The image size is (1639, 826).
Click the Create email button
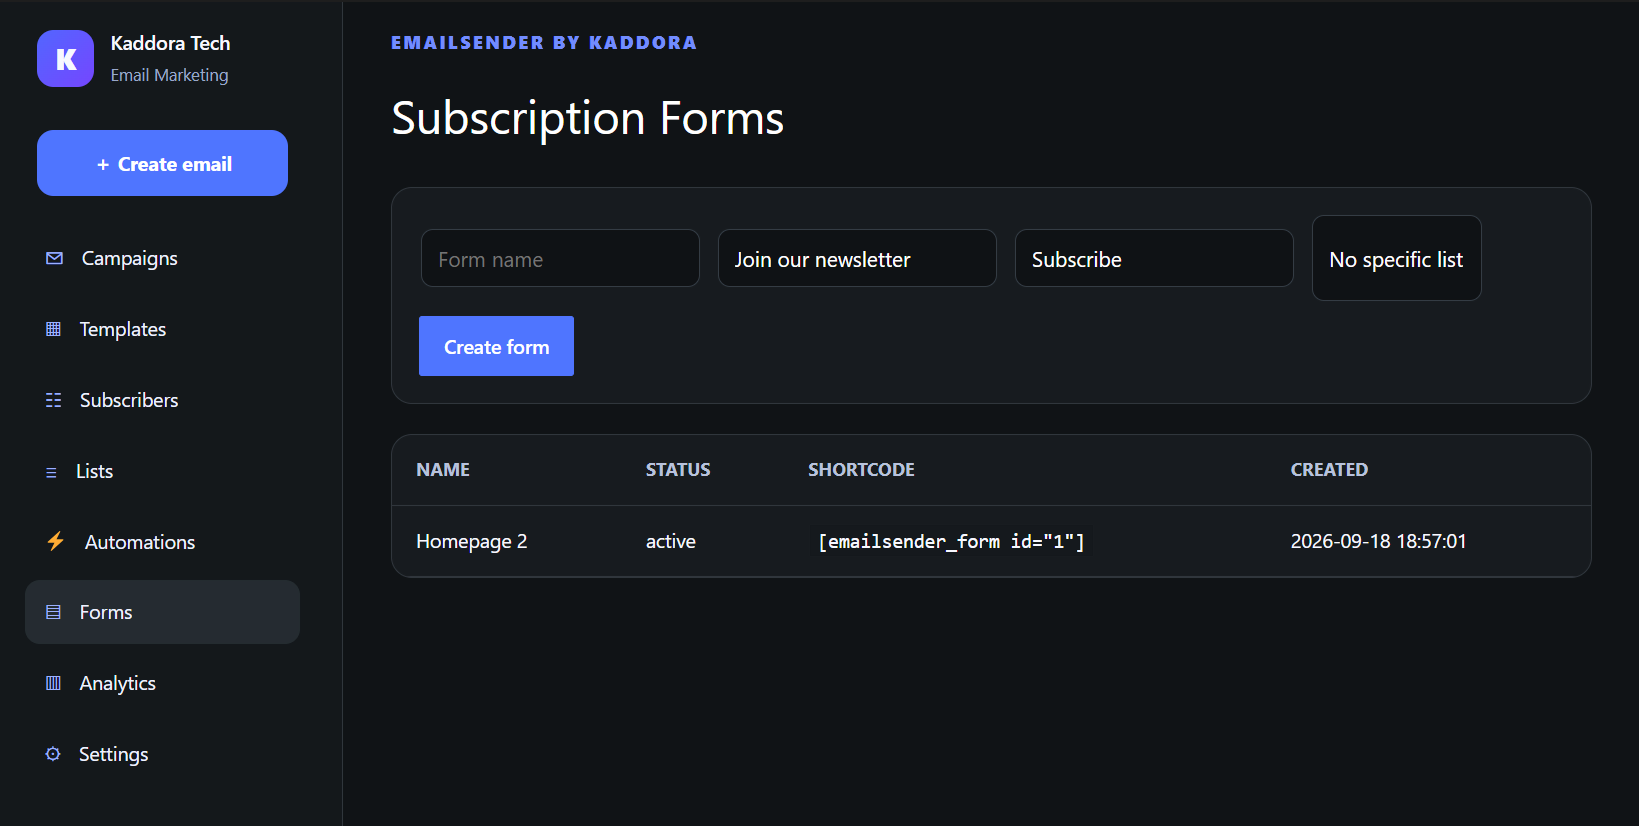[162, 163]
